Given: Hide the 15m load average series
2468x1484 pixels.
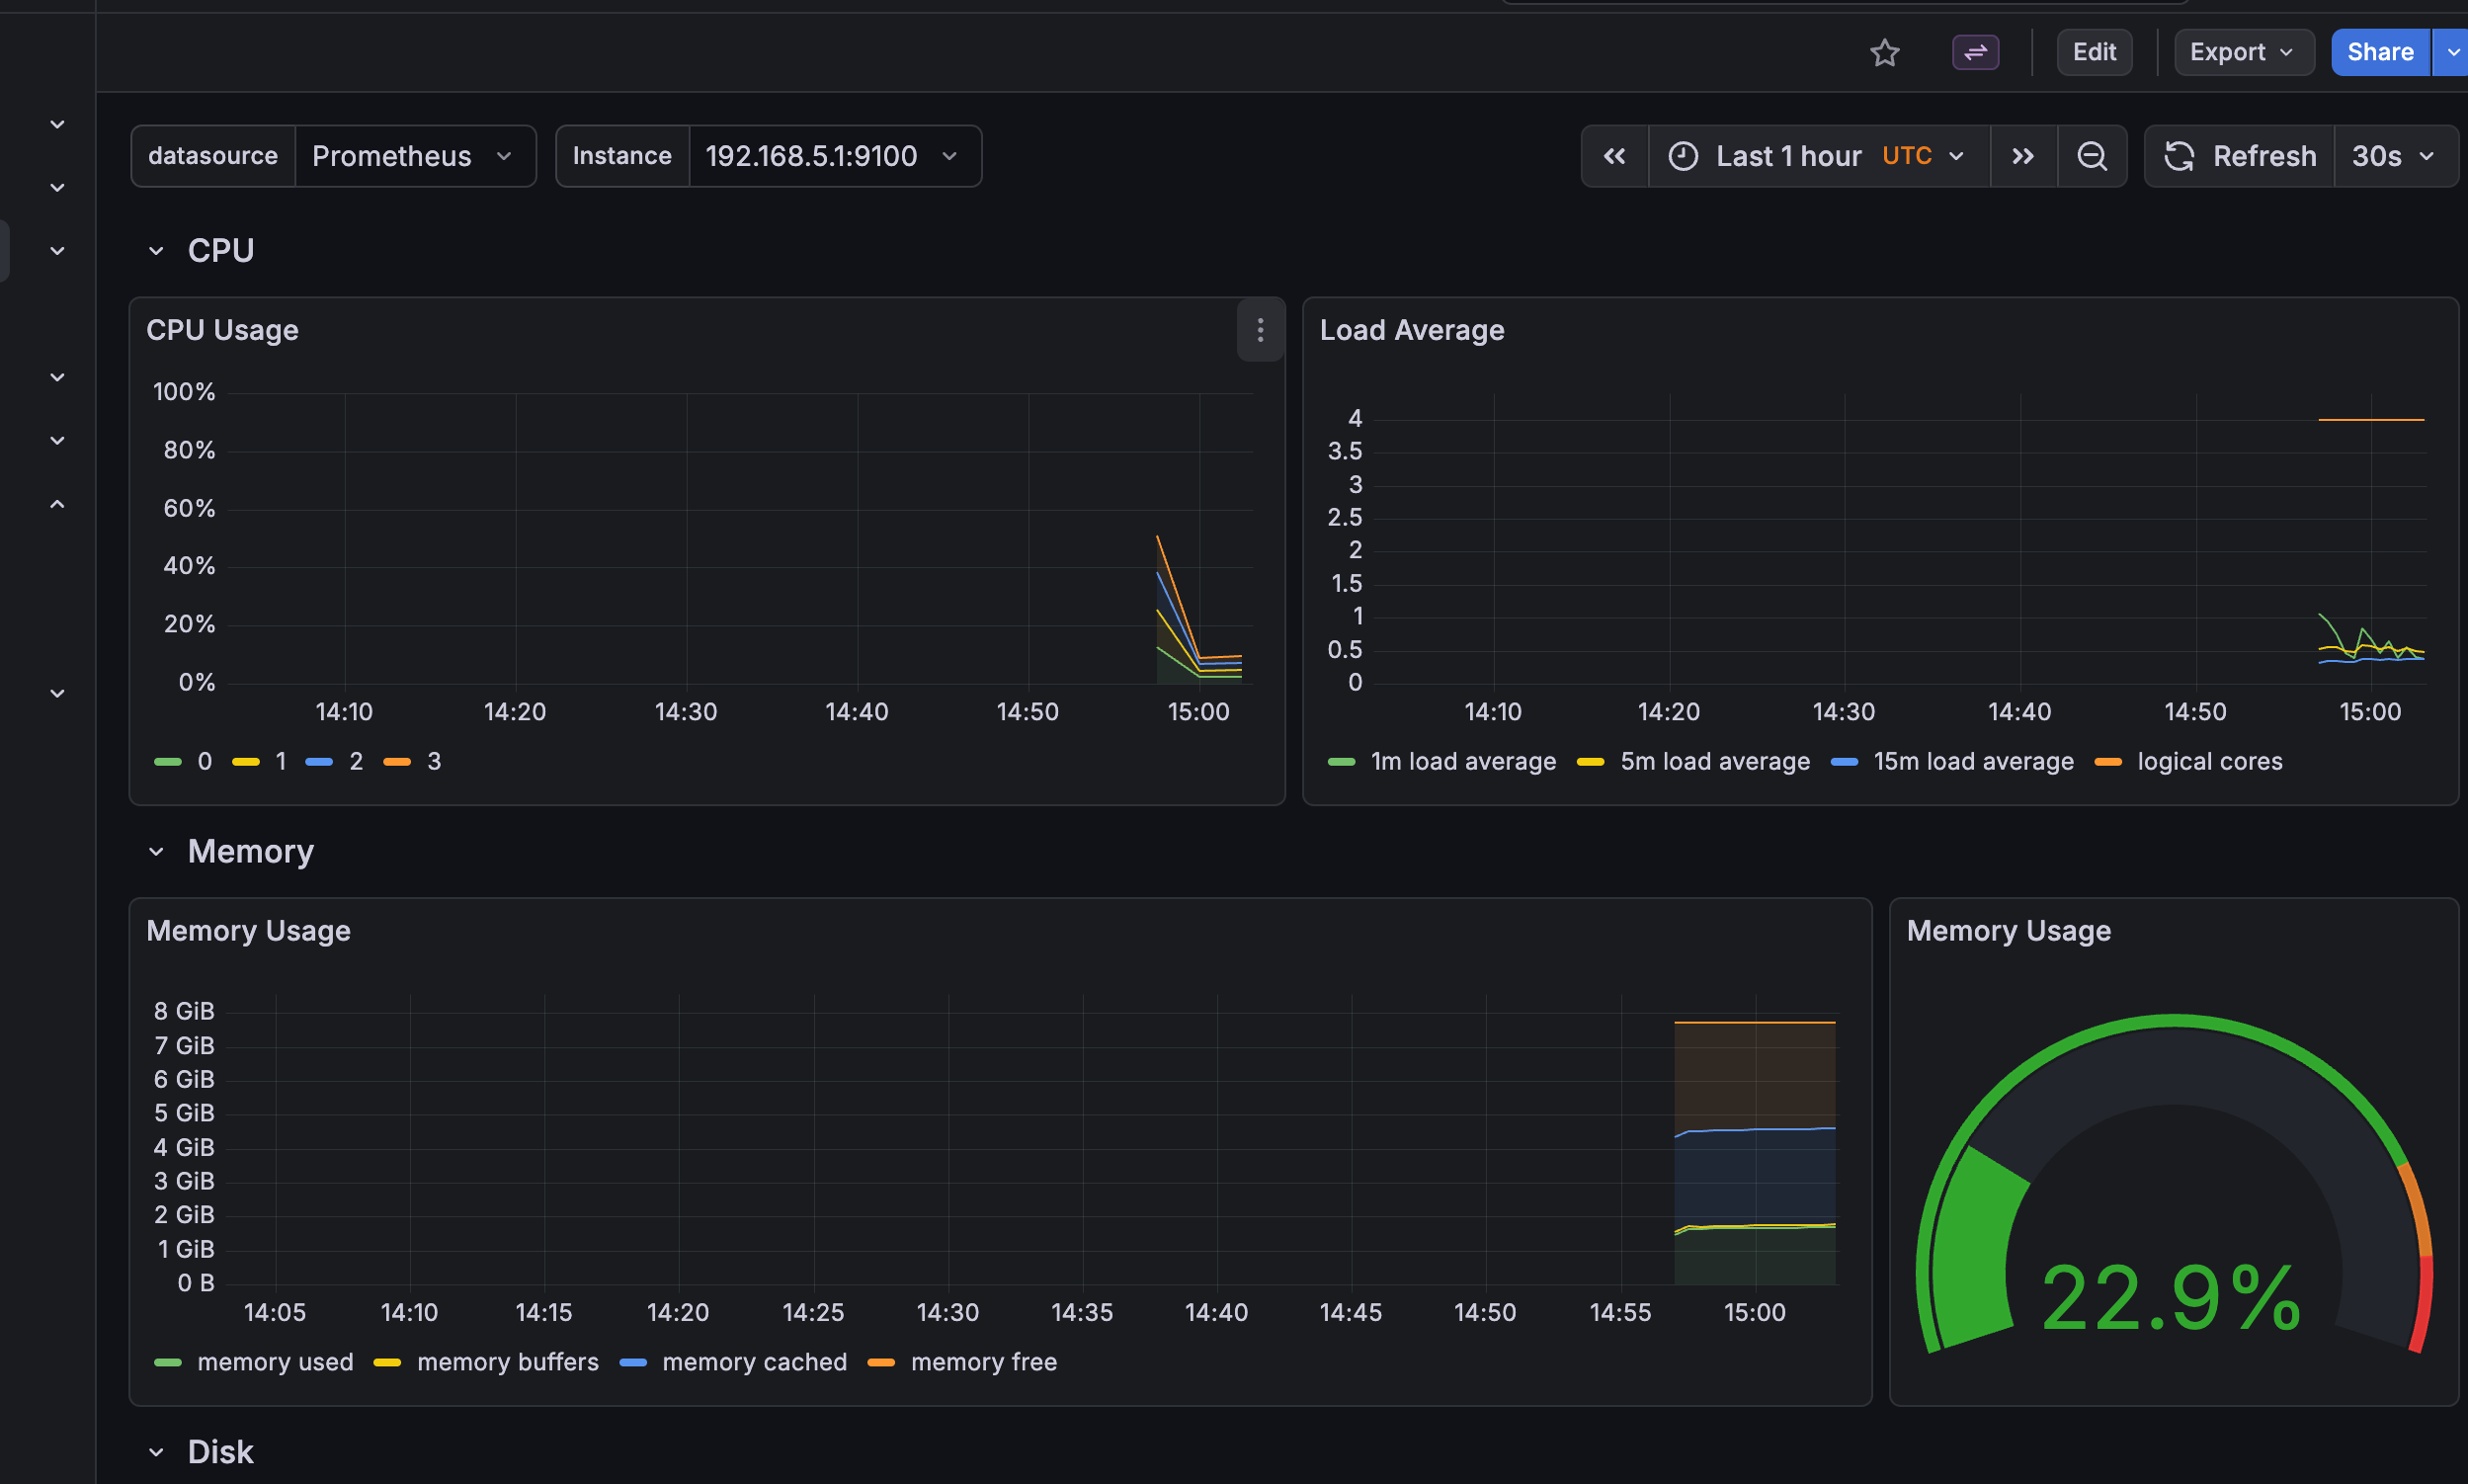Looking at the screenshot, I should click(x=1973, y=761).
